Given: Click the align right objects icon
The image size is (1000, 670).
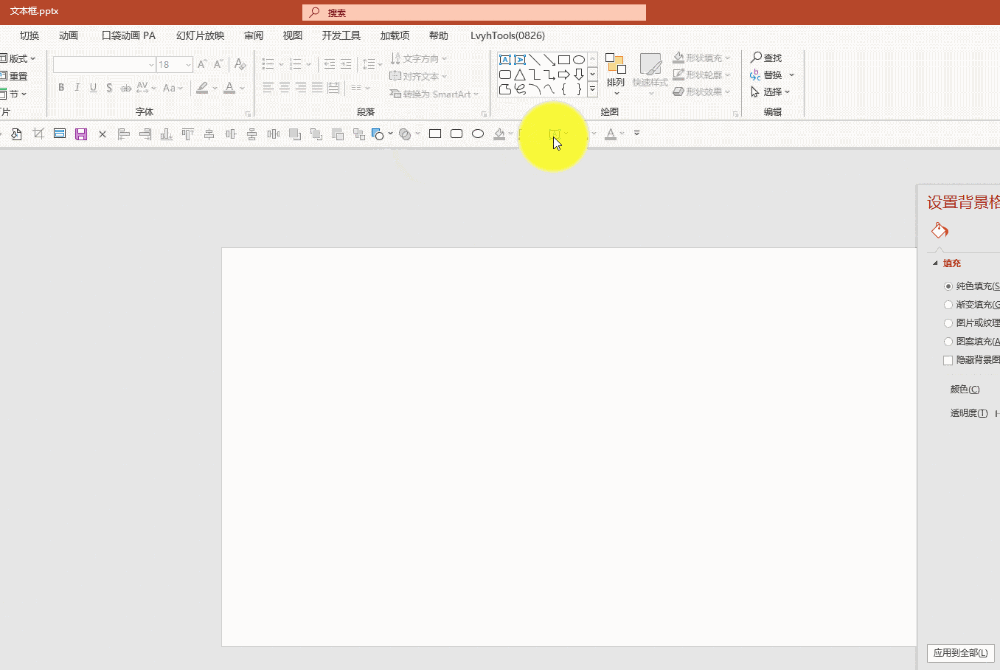Looking at the screenshot, I should coord(145,134).
